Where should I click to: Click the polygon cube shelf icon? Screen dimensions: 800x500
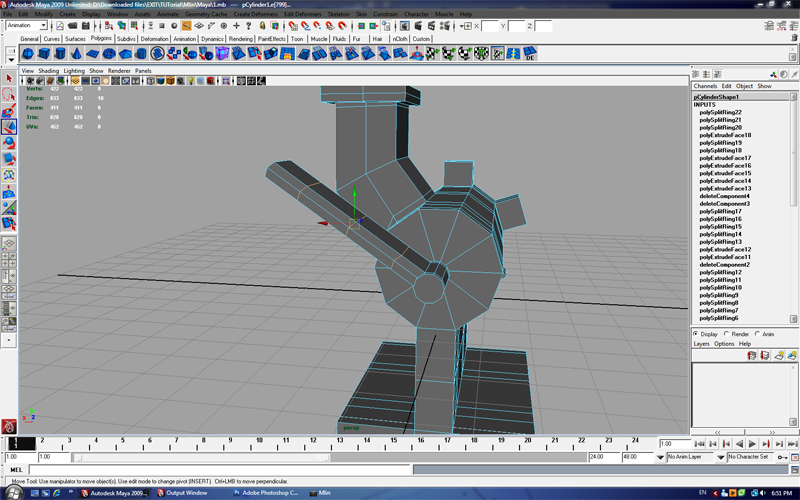coord(45,53)
